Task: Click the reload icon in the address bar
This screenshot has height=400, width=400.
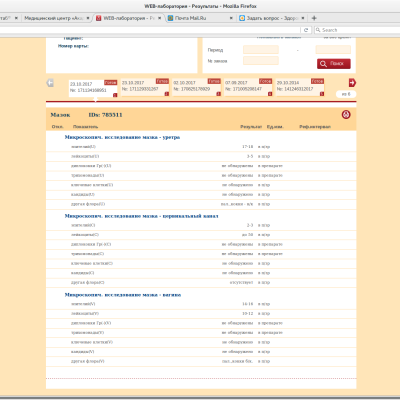Action: click(x=306, y=30)
